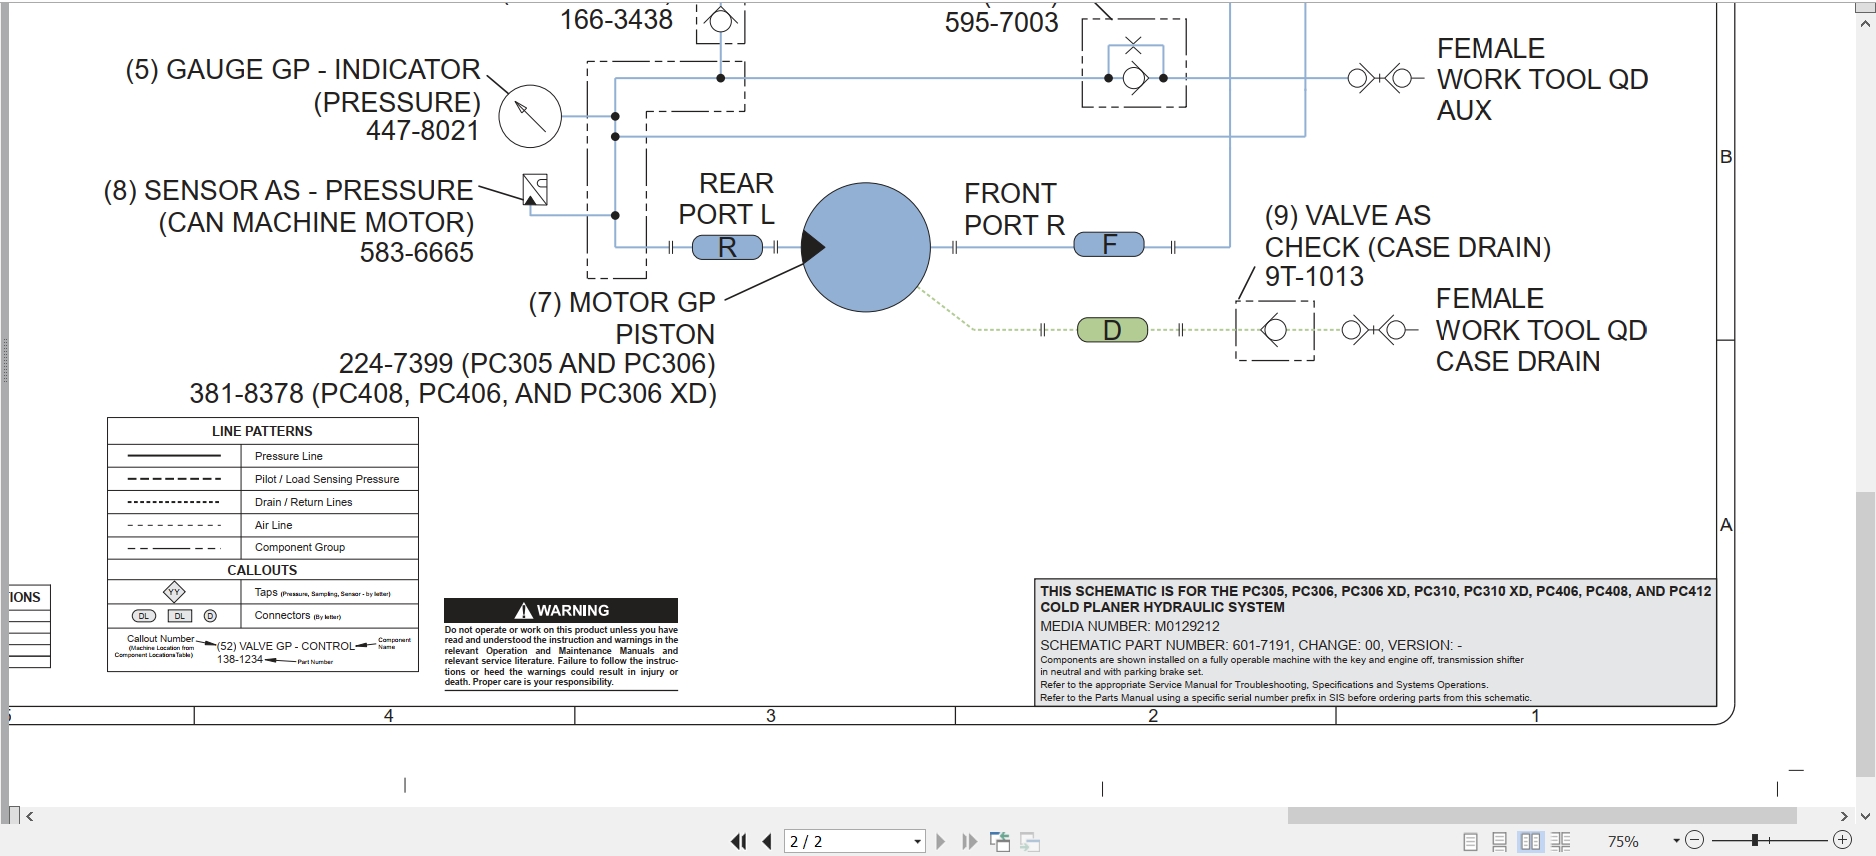The height and width of the screenshot is (856, 1876).
Task: Click the scroll right arrow
Action: coord(1844,816)
